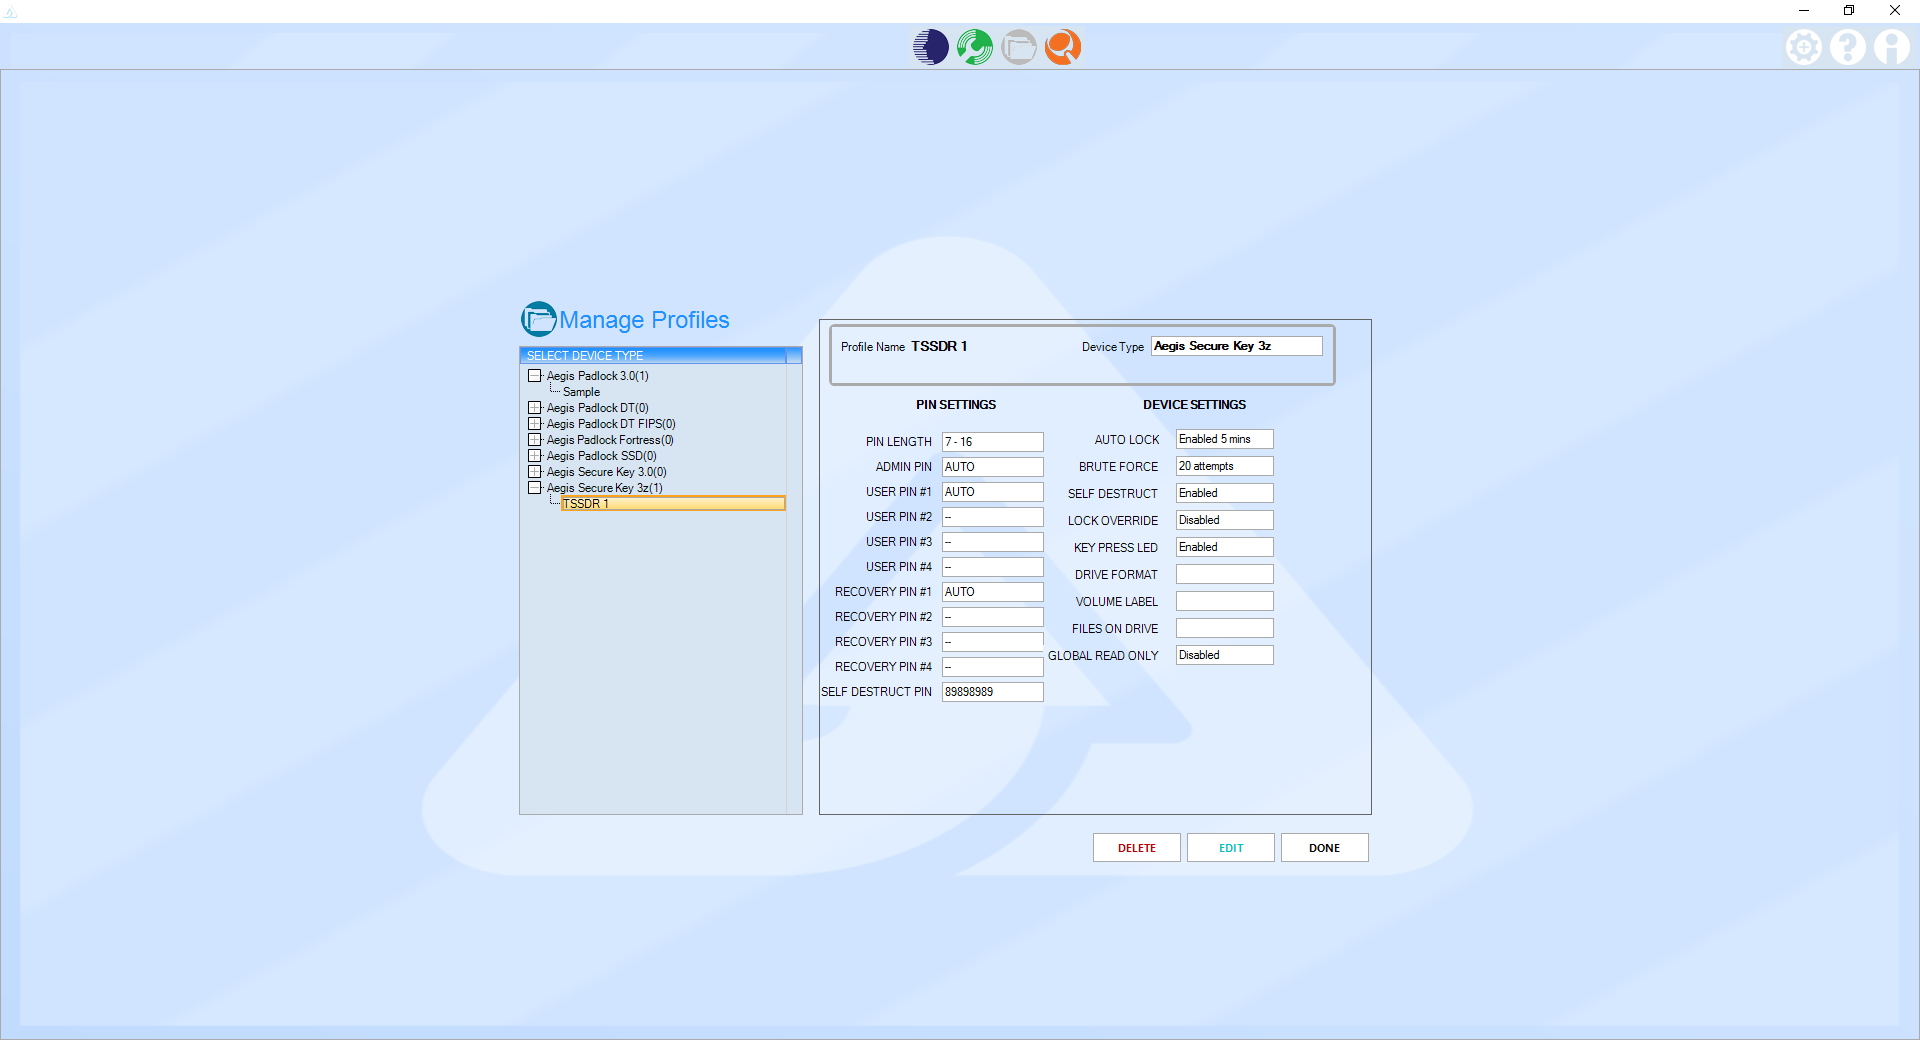Click the EDIT button
Viewport: 1920px width, 1040px height.
[1230, 848]
